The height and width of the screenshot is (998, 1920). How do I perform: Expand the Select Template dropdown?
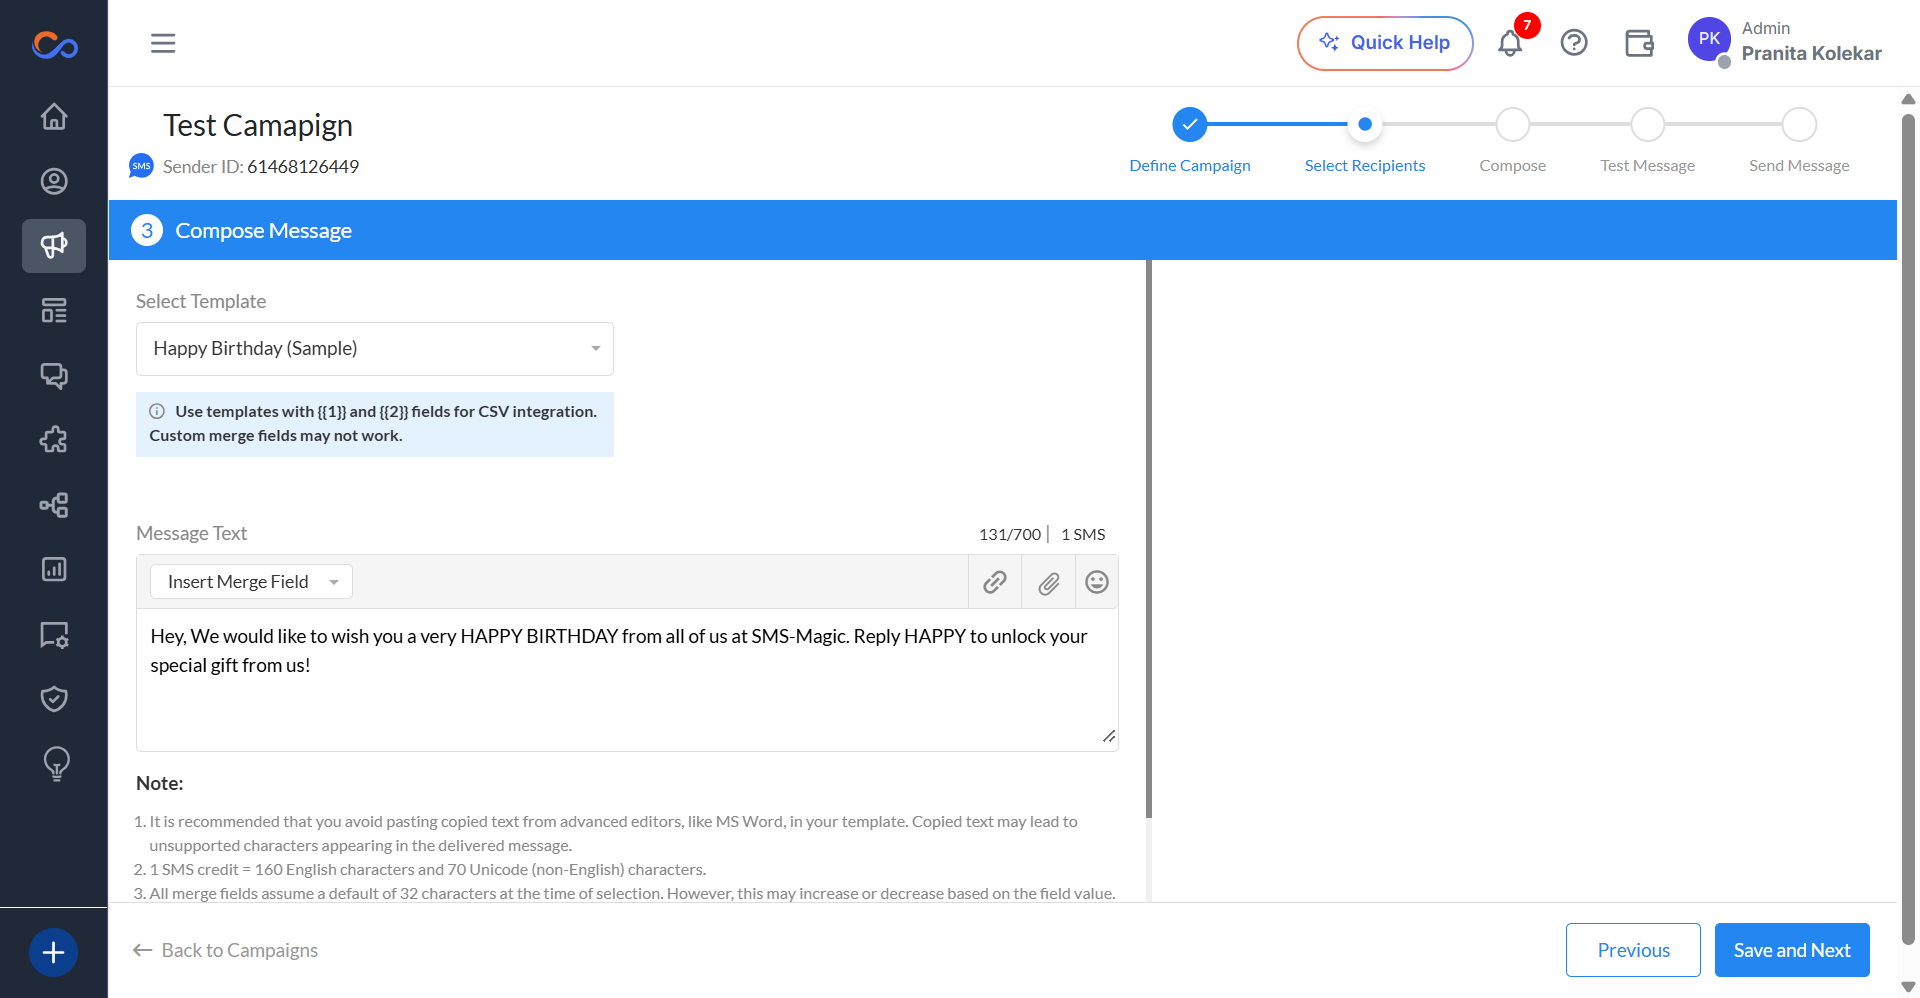(x=375, y=349)
